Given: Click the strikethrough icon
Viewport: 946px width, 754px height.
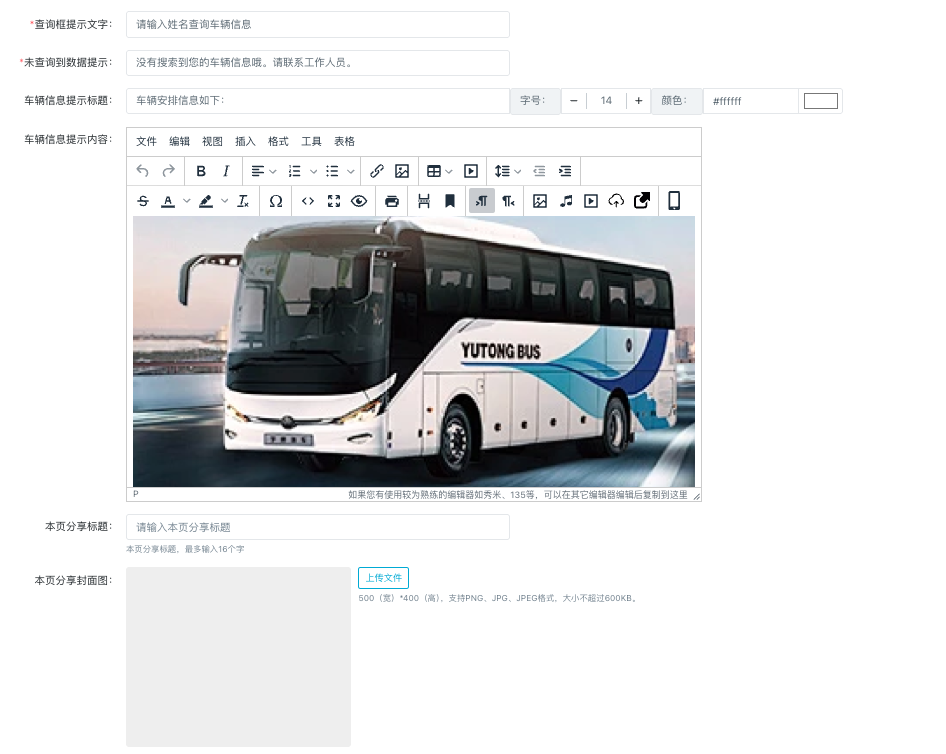Looking at the screenshot, I should pyautogui.click(x=143, y=201).
